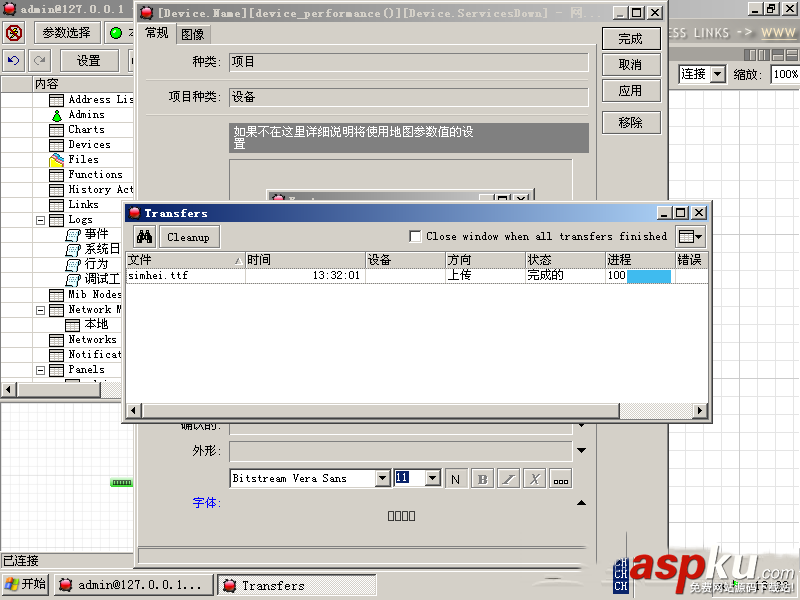This screenshot has width=800, height=600.
Task: Click the 设置 button
Action: coord(89,61)
